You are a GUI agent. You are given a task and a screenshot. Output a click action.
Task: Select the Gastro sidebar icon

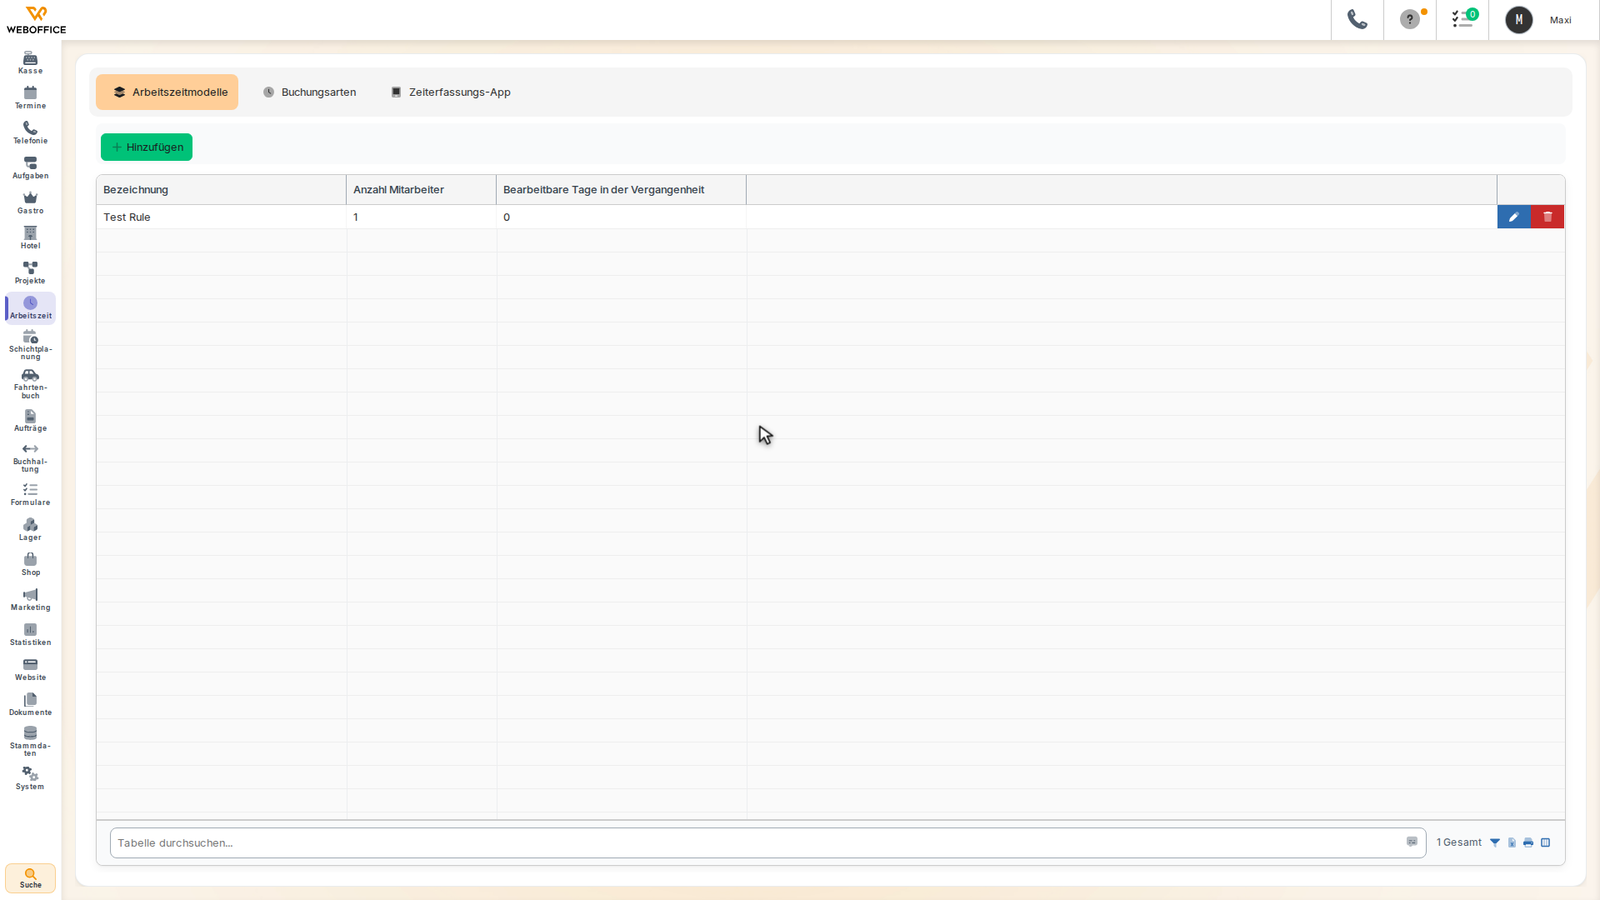30,202
